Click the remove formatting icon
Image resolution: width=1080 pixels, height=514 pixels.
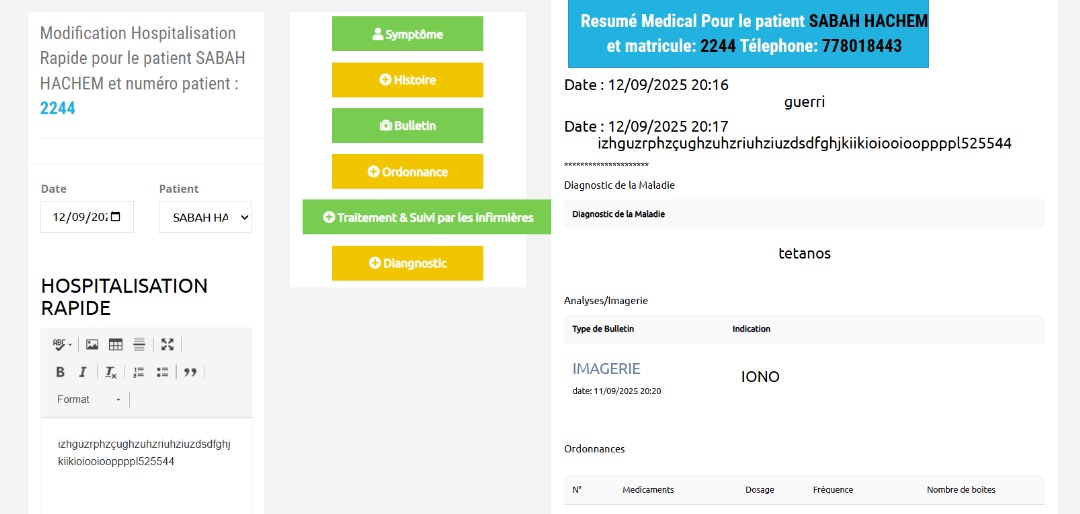coord(111,372)
